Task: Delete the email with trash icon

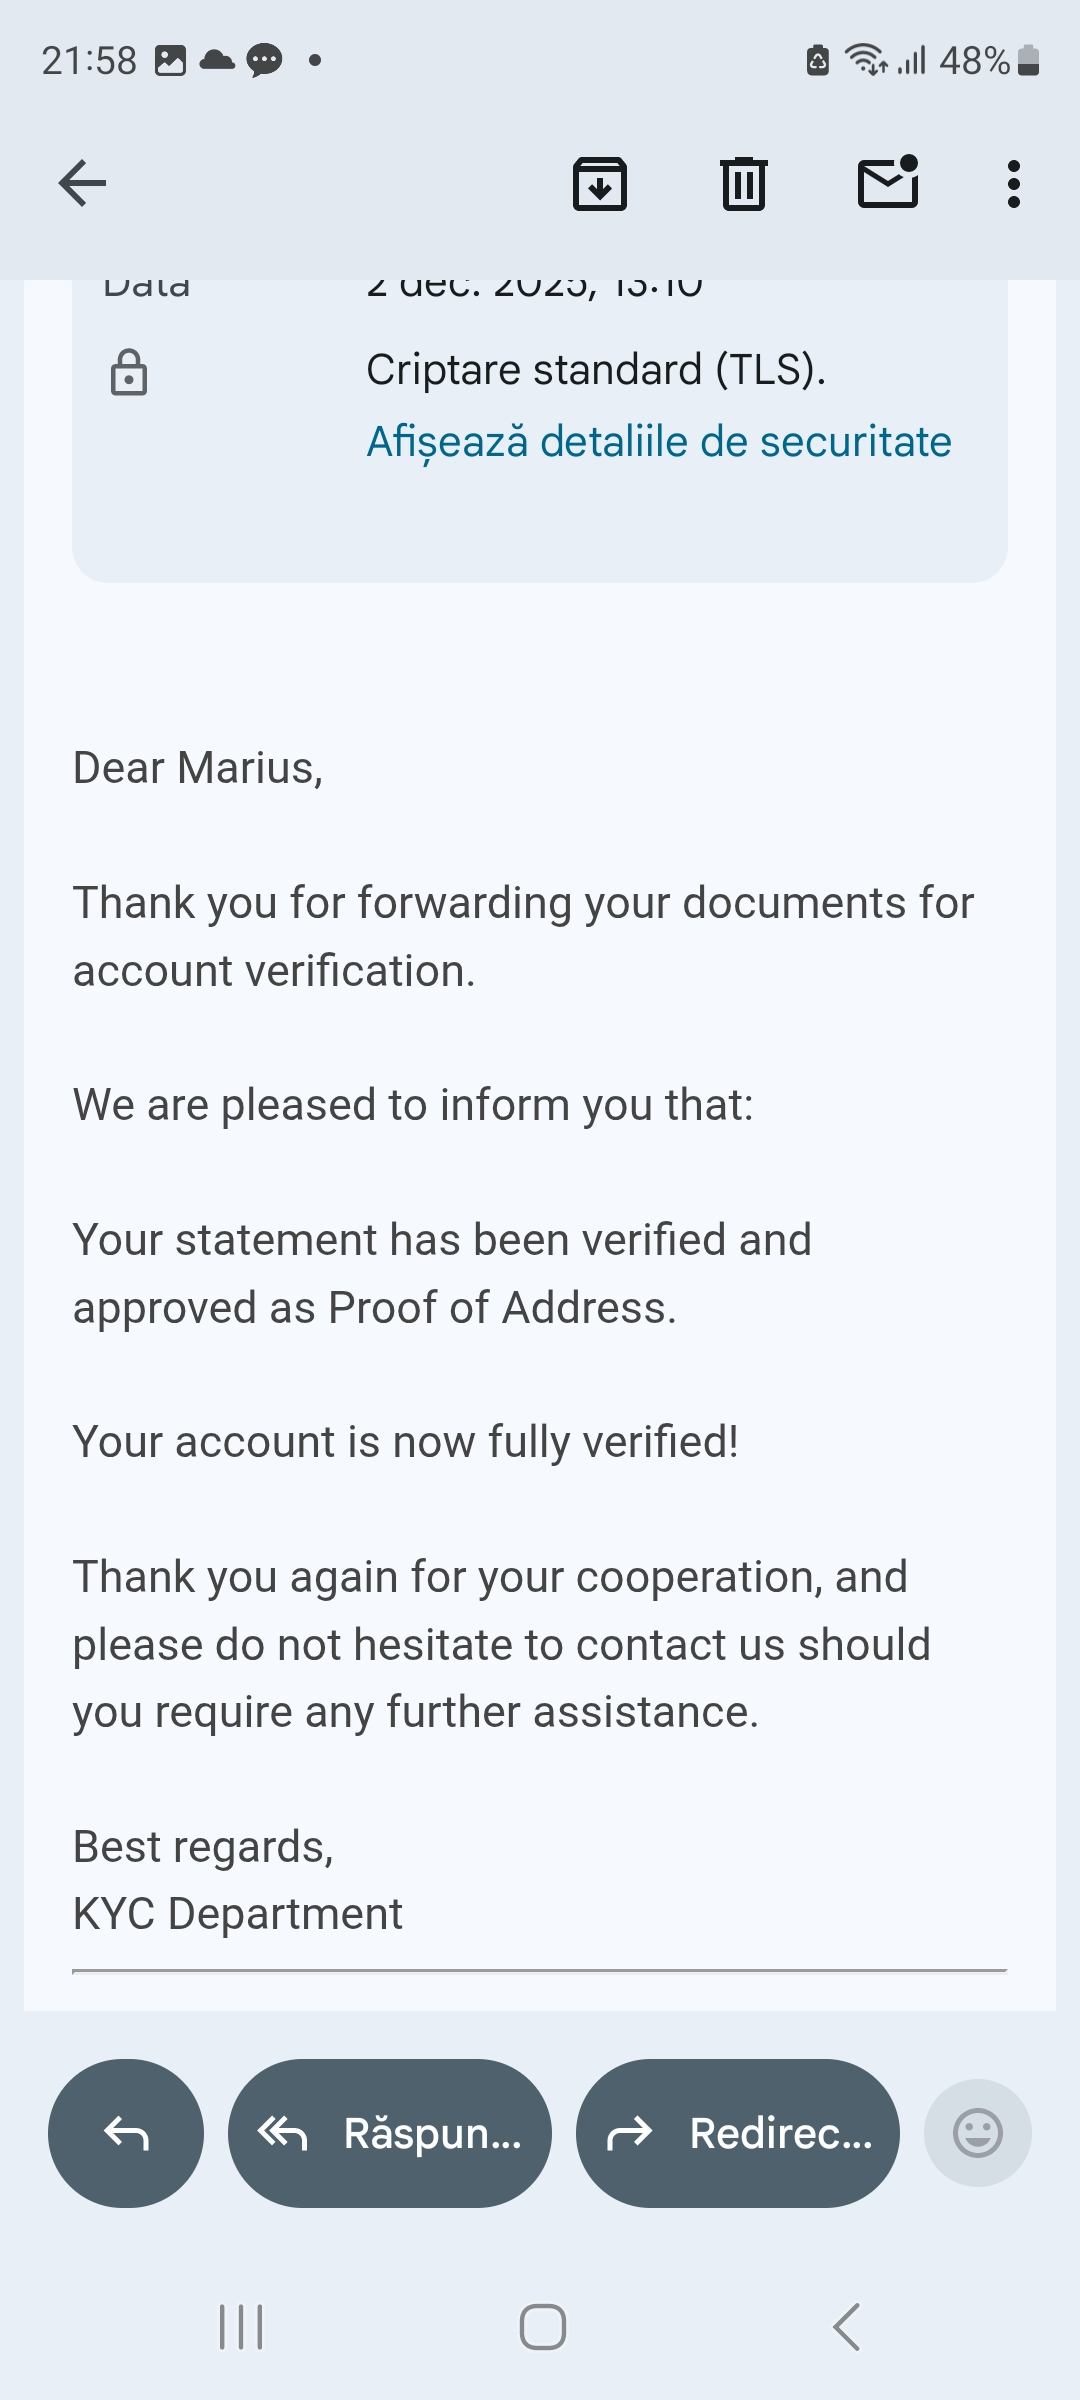Action: [x=744, y=184]
